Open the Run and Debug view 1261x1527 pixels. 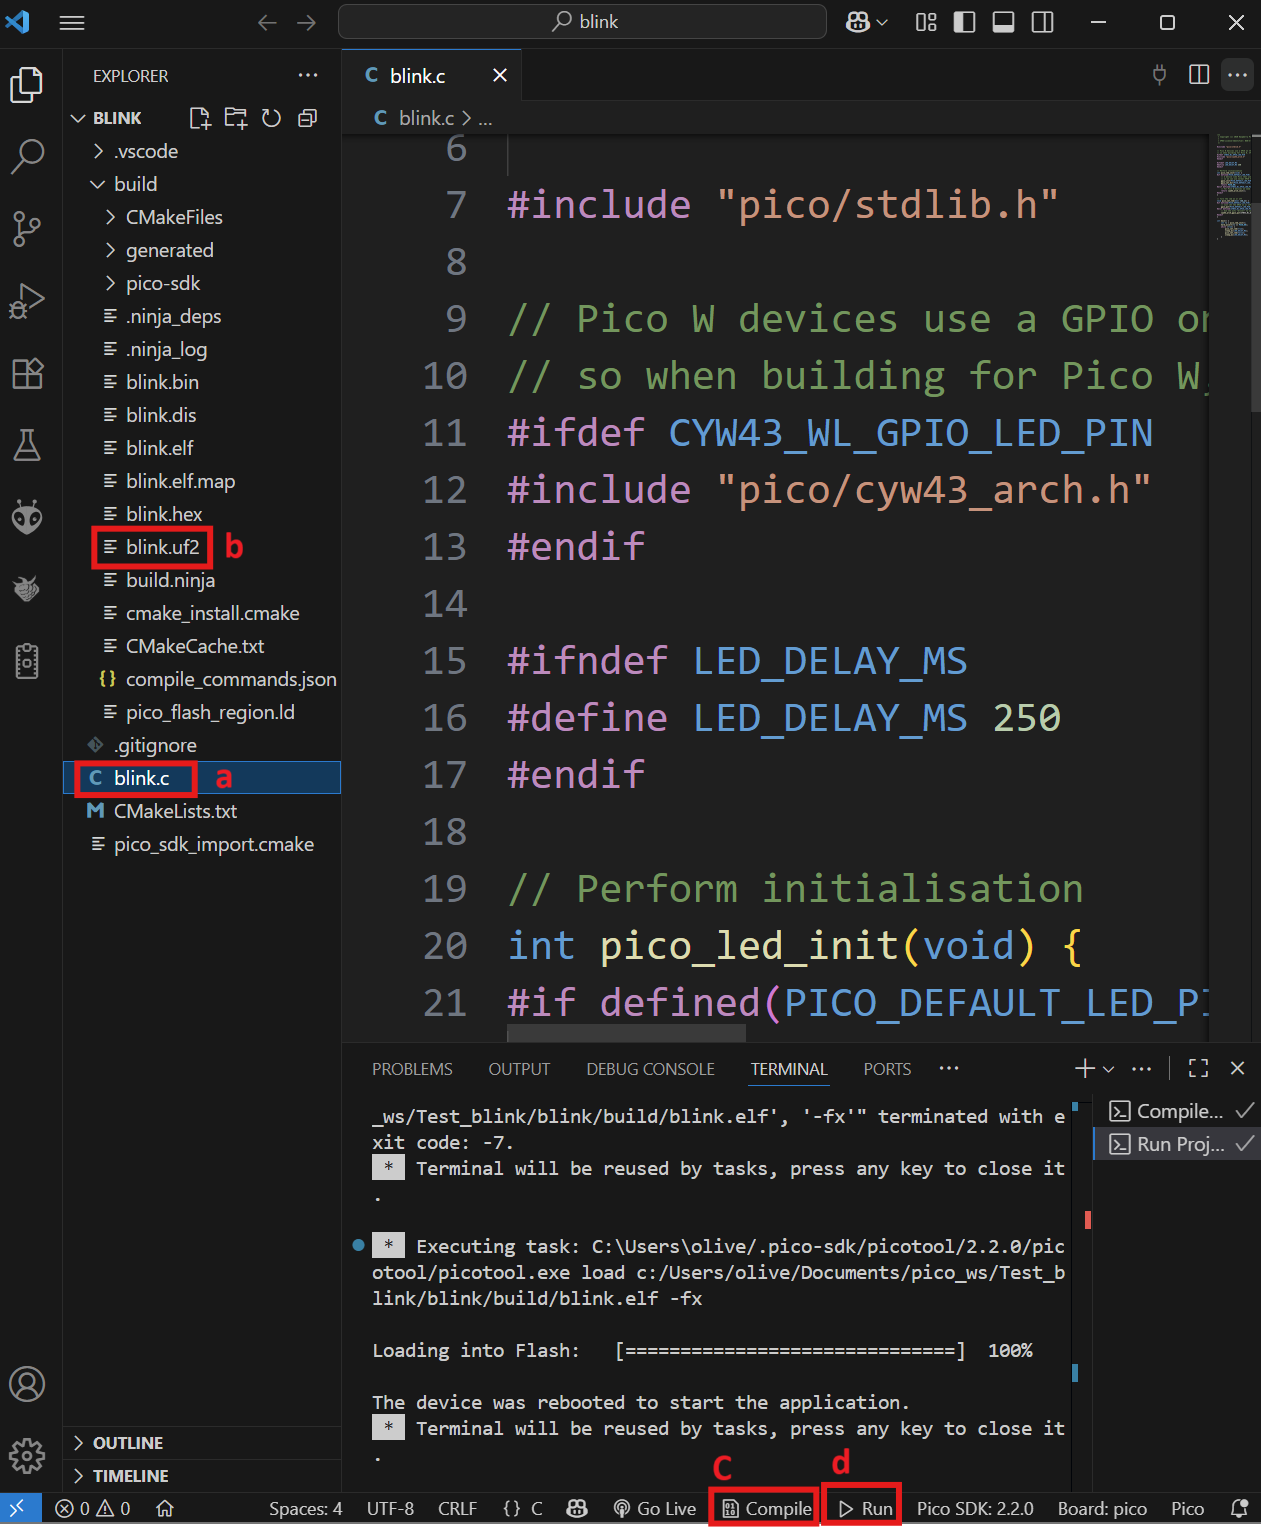click(26, 300)
